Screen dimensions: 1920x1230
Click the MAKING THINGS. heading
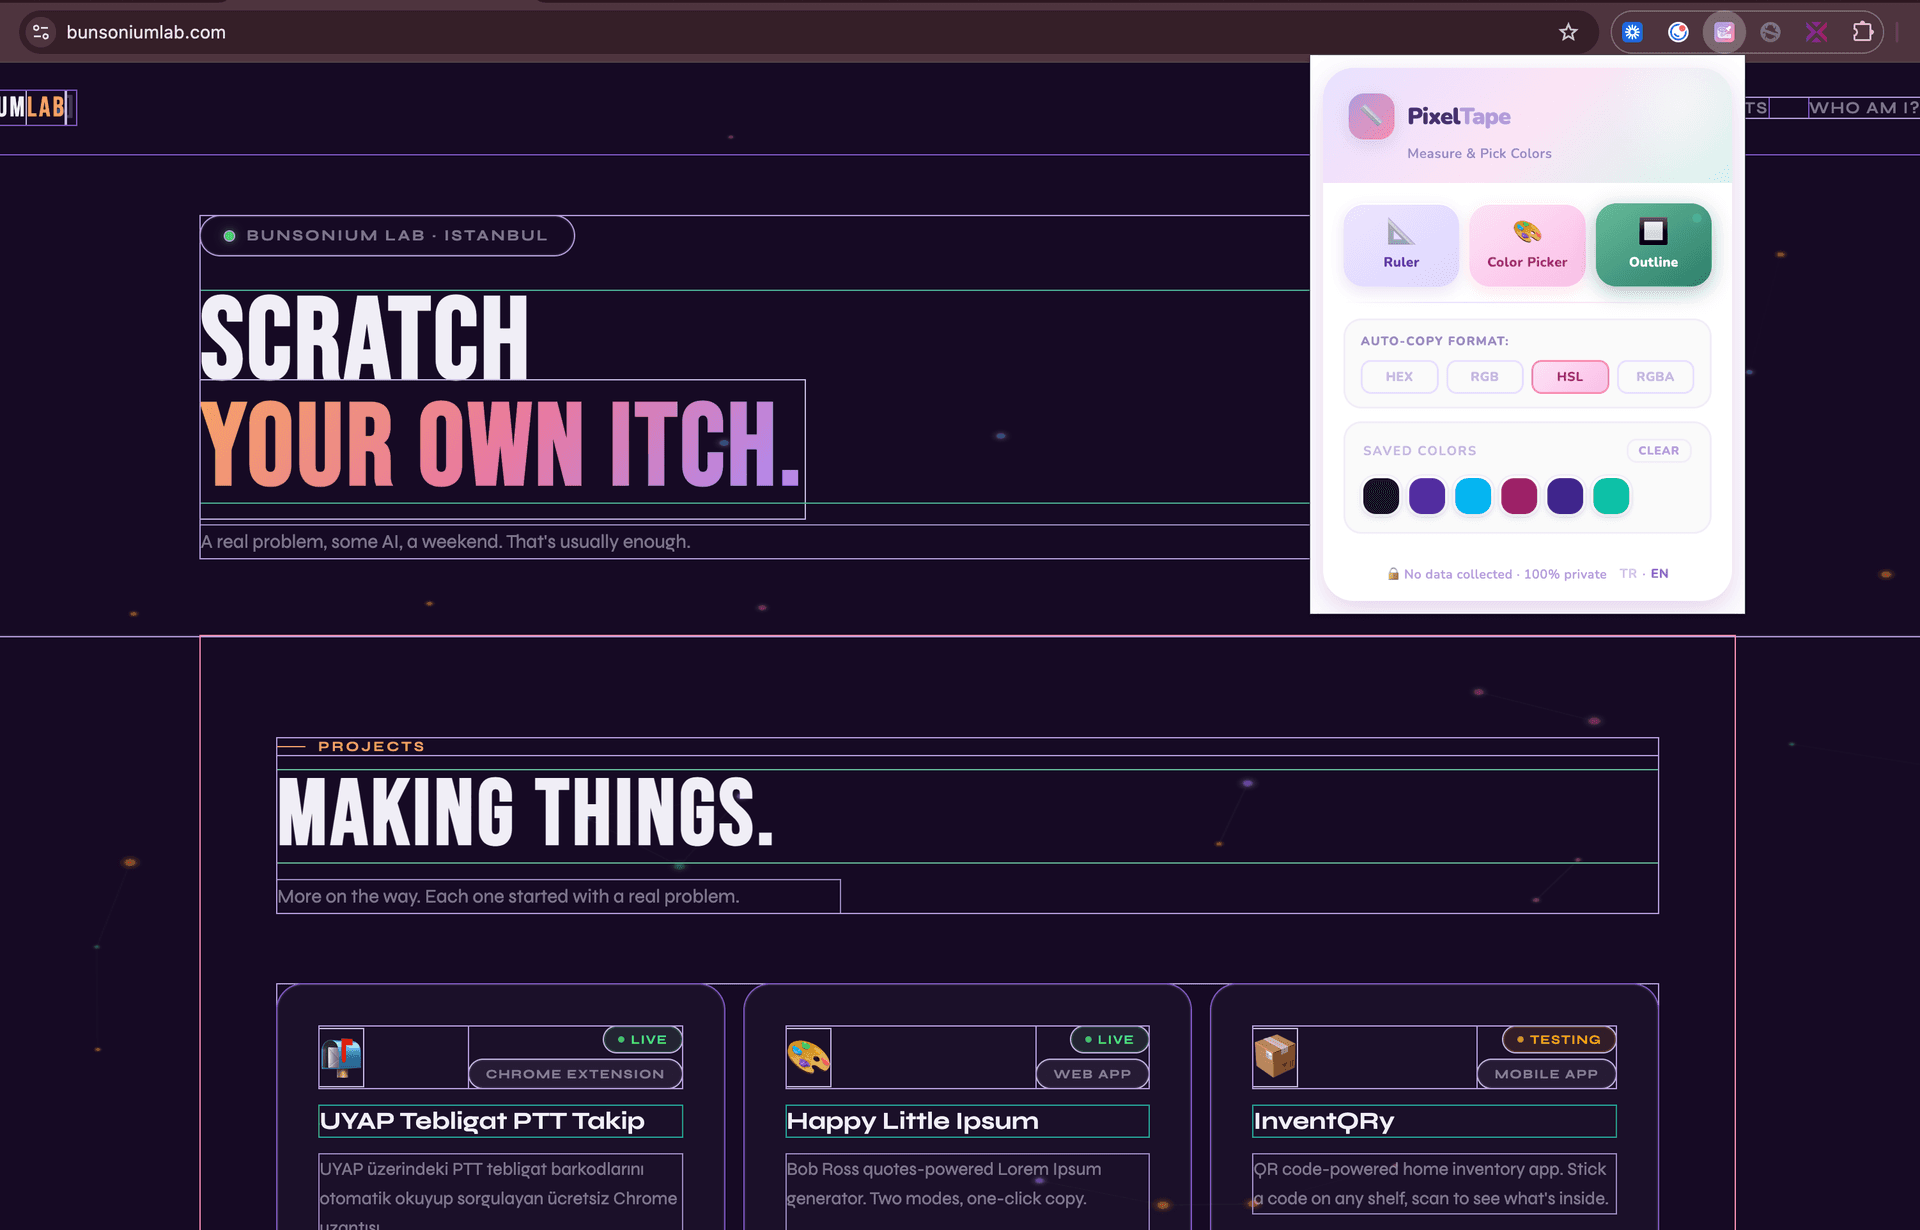pyautogui.click(x=526, y=812)
